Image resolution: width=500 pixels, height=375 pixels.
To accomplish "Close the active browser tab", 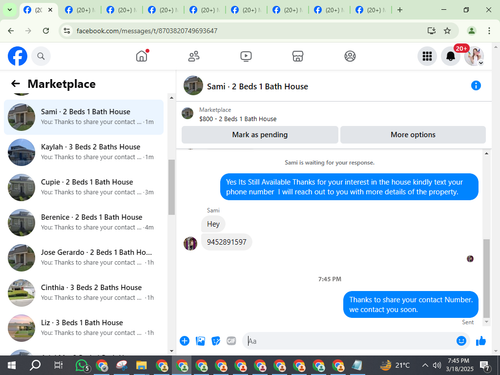I will [x=50, y=10].
